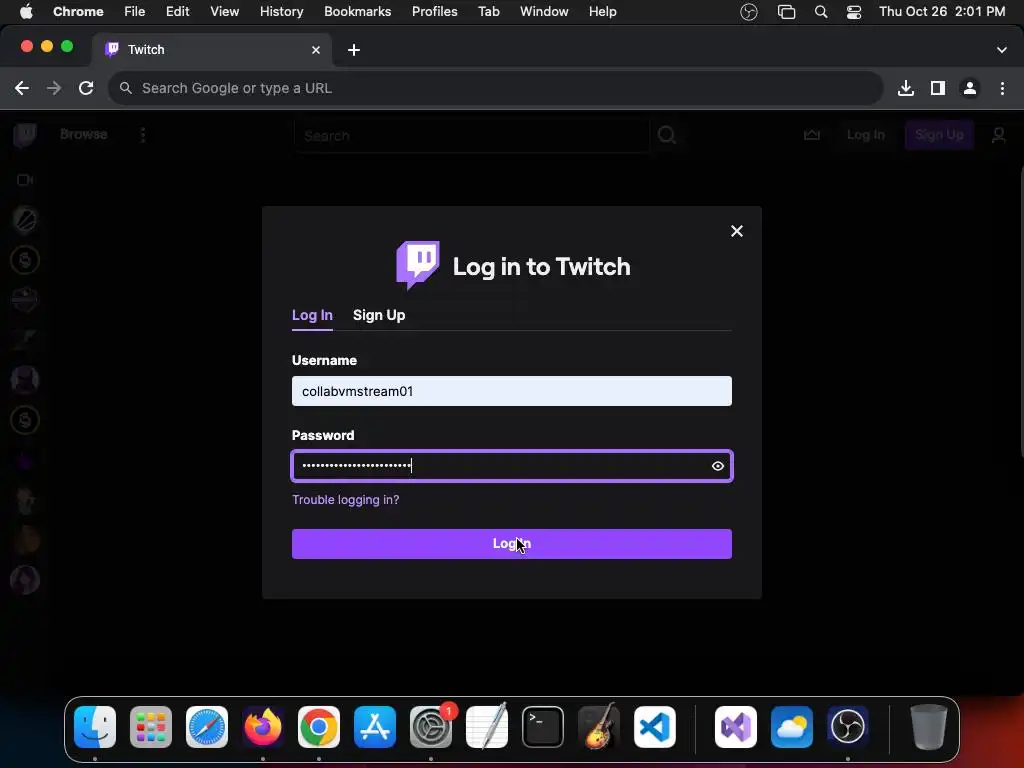Image resolution: width=1024 pixels, height=768 pixels.
Task: Select the Twitch browser tab
Action: tap(212, 50)
